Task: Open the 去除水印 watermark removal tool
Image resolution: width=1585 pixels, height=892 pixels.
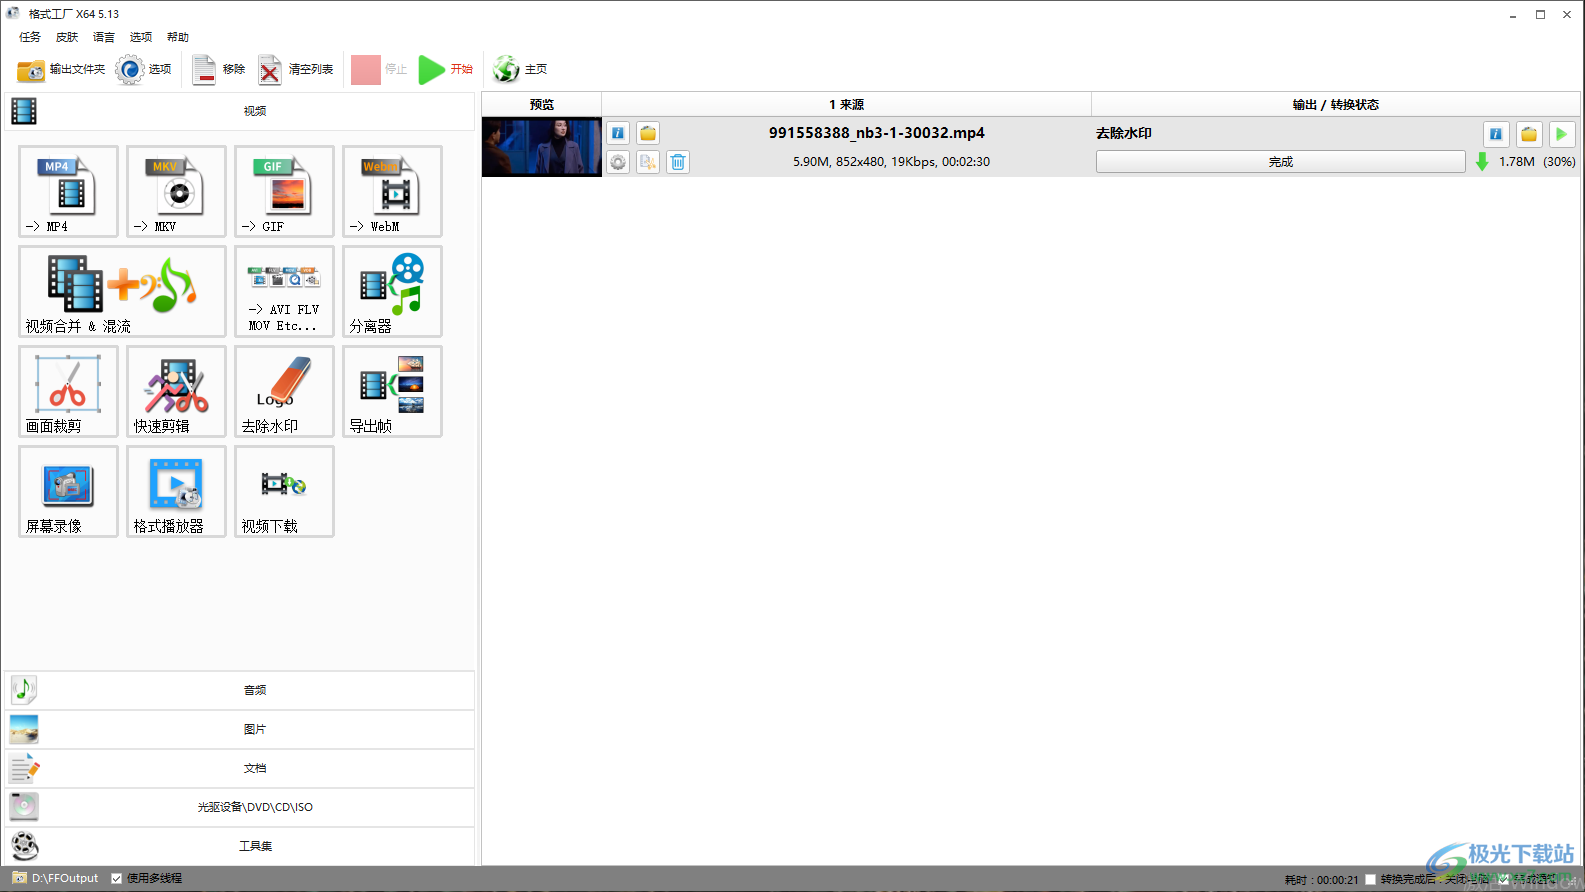Action: [284, 391]
